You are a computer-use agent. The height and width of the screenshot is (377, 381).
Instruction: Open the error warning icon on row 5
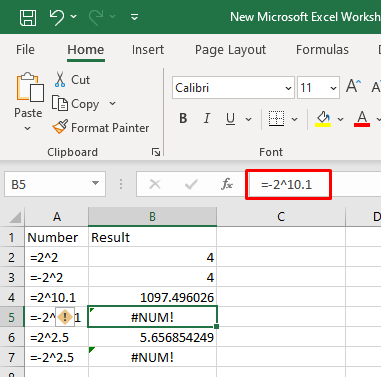point(65,317)
